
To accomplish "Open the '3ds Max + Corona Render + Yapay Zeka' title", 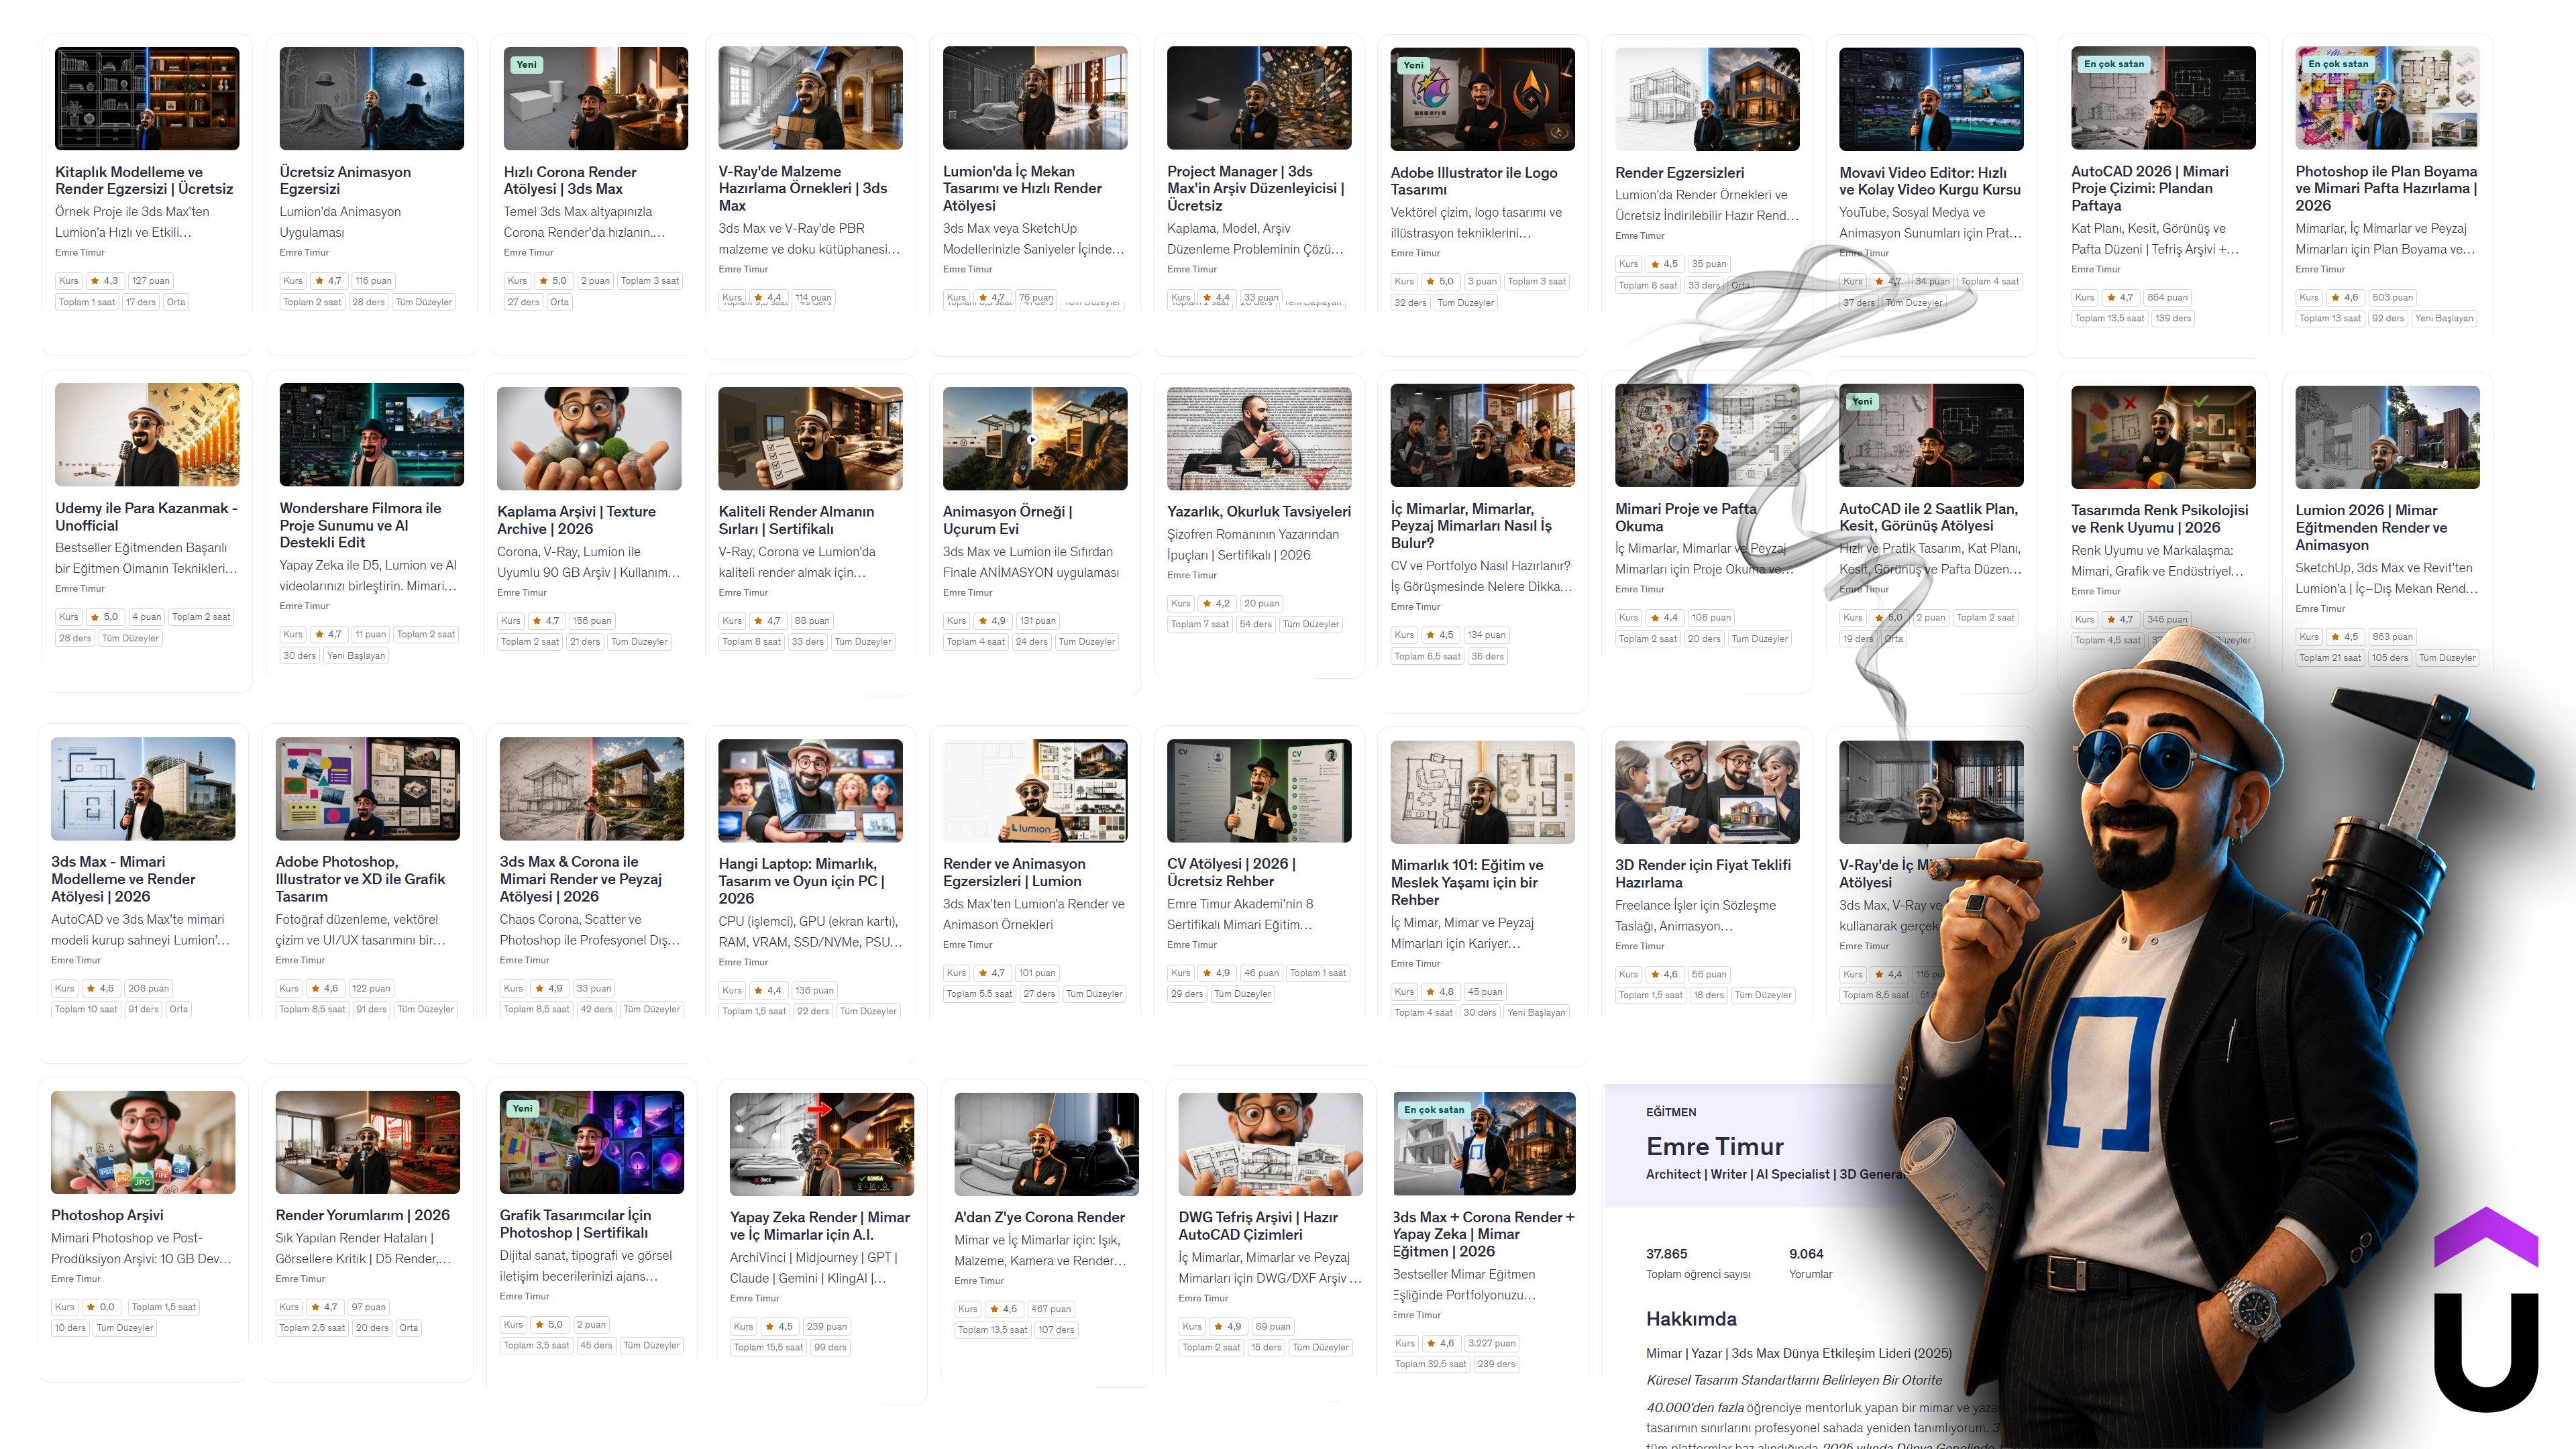I will (x=1483, y=1234).
